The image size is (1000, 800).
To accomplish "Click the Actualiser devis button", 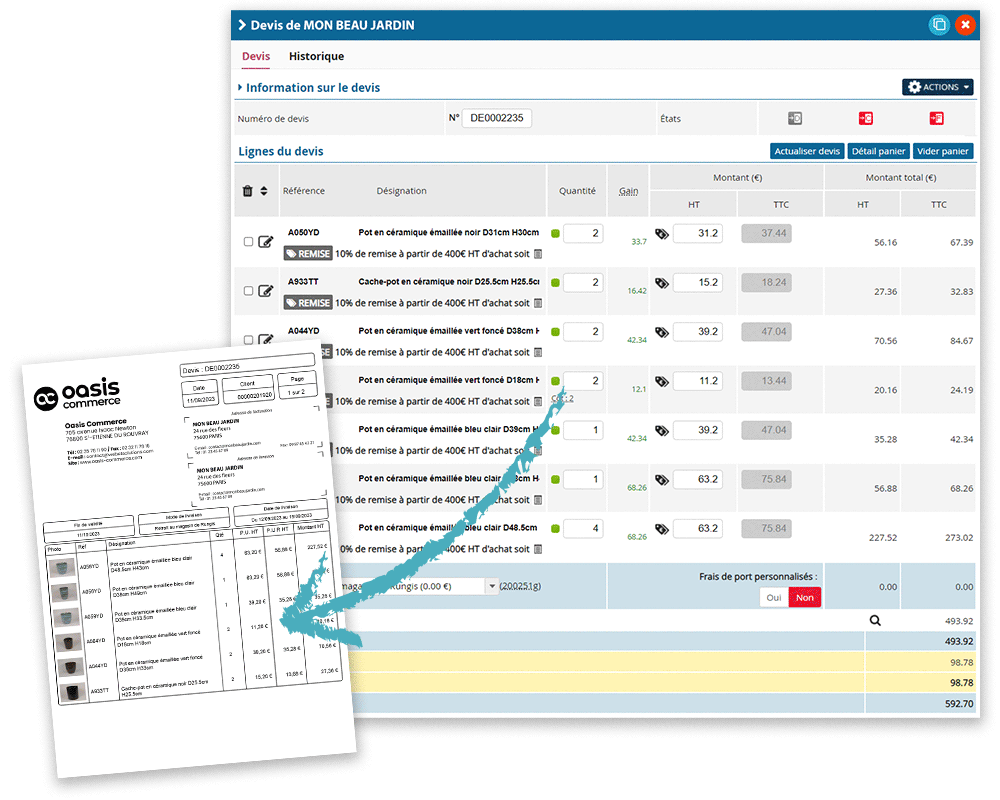I will click(x=807, y=151).
